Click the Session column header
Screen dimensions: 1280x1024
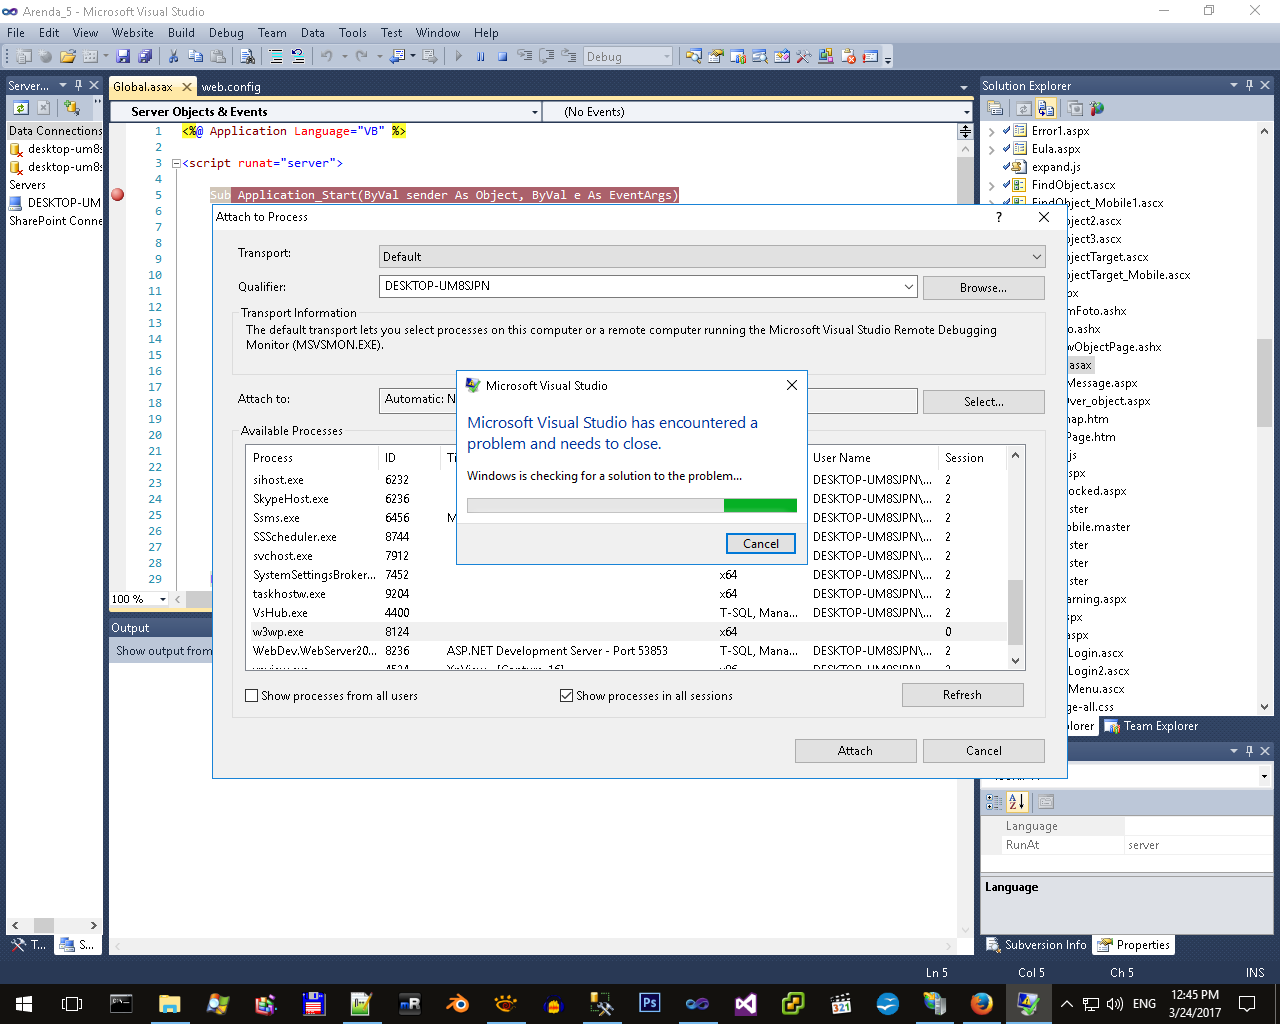point(972,458)
